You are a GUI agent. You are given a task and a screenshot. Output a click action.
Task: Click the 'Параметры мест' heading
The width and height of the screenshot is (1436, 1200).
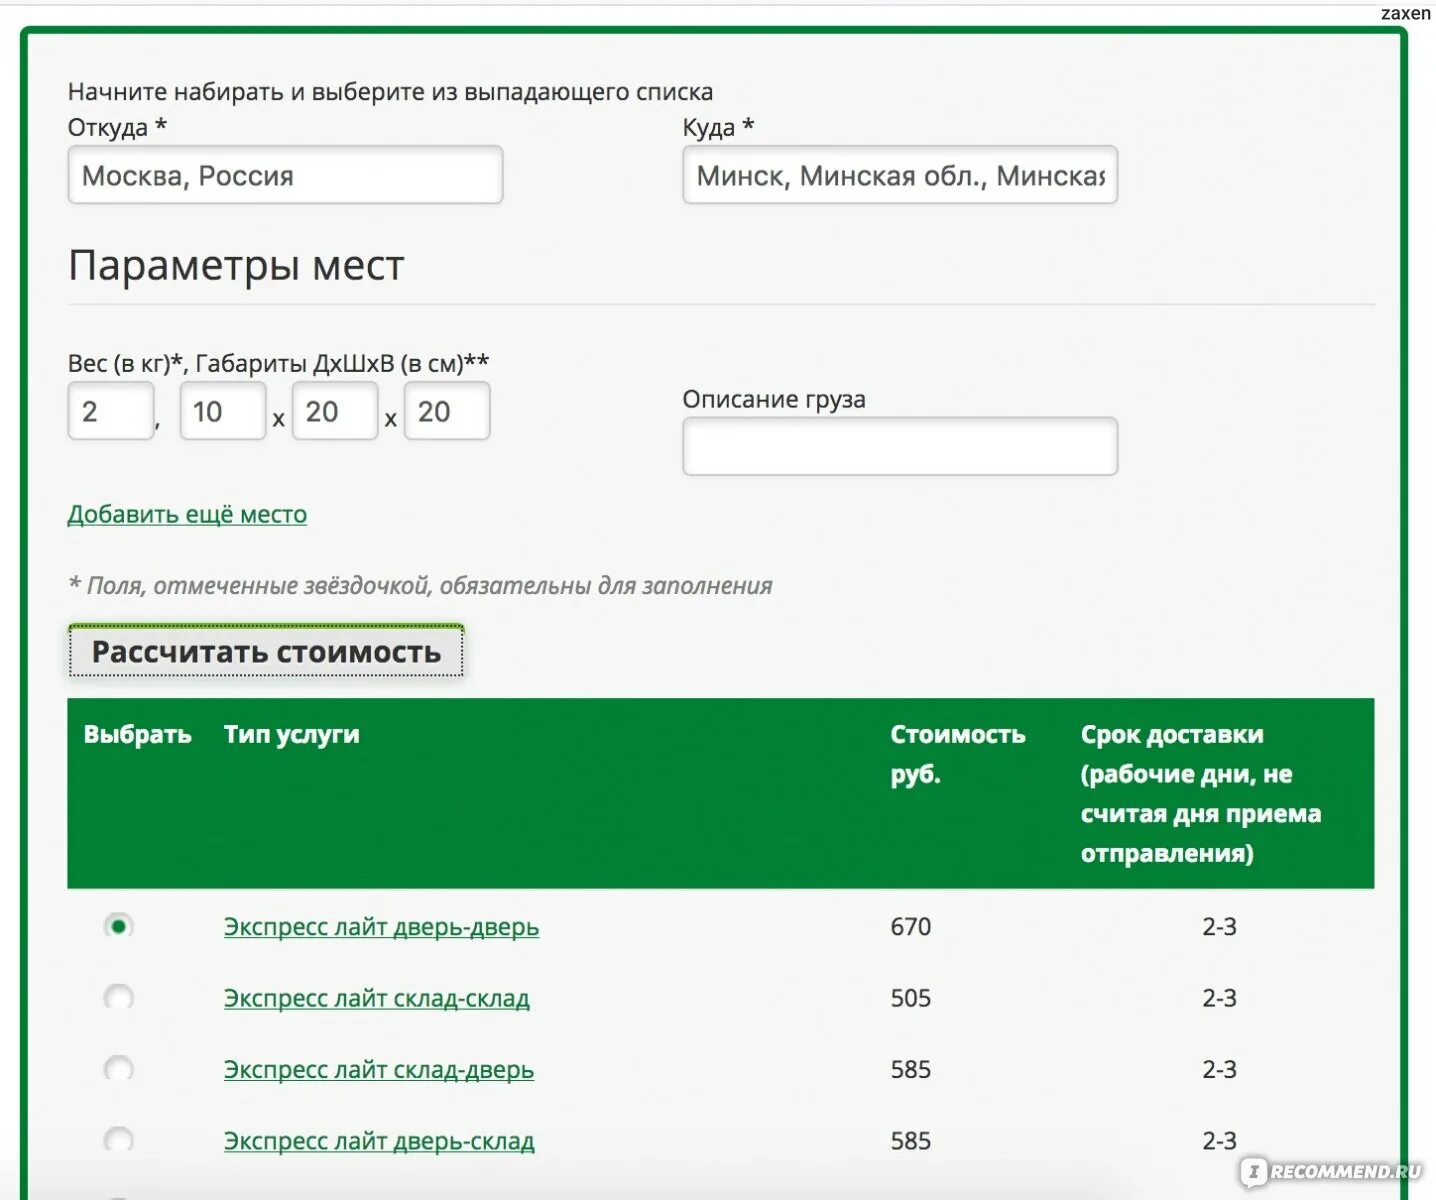click(x=236, y=266)
